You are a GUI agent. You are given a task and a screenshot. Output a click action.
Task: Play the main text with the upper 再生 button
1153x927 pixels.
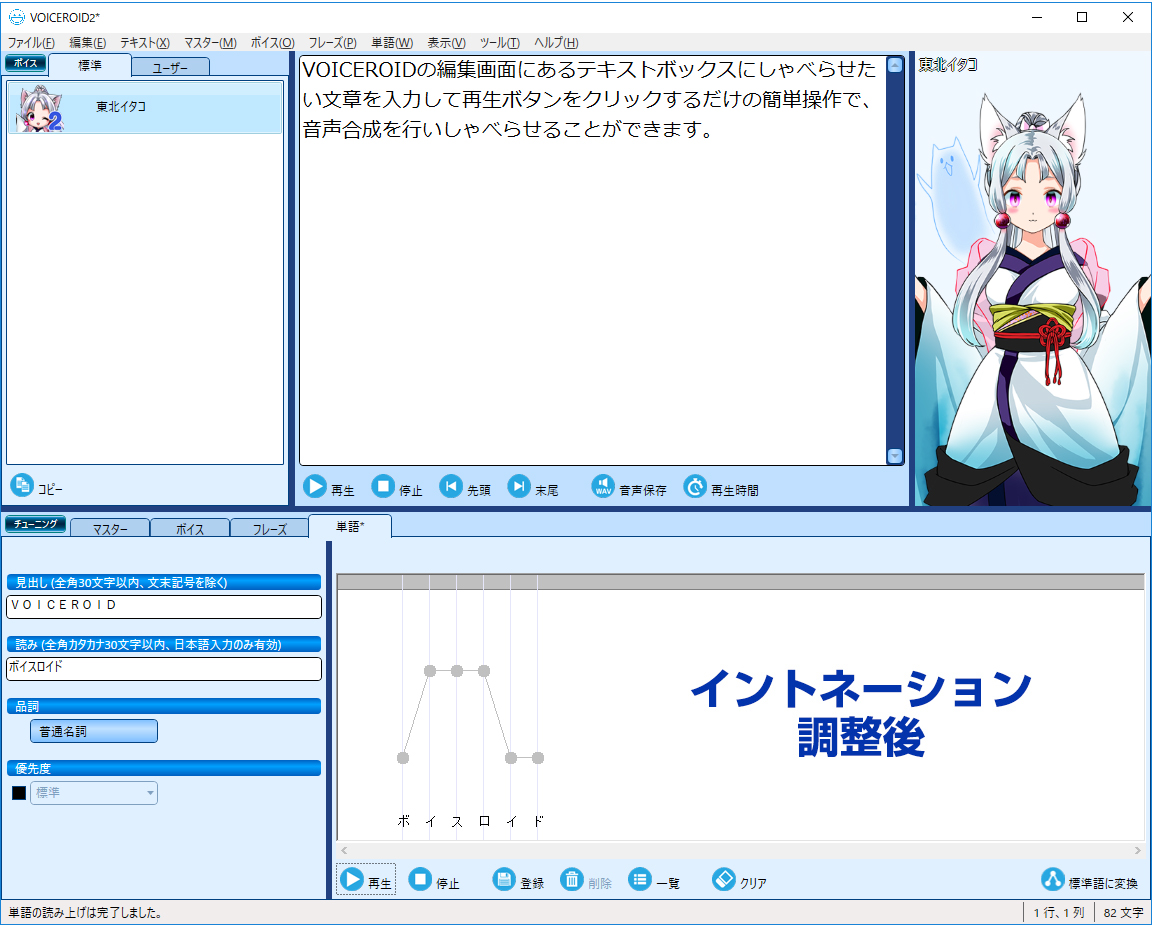point(329,488)
